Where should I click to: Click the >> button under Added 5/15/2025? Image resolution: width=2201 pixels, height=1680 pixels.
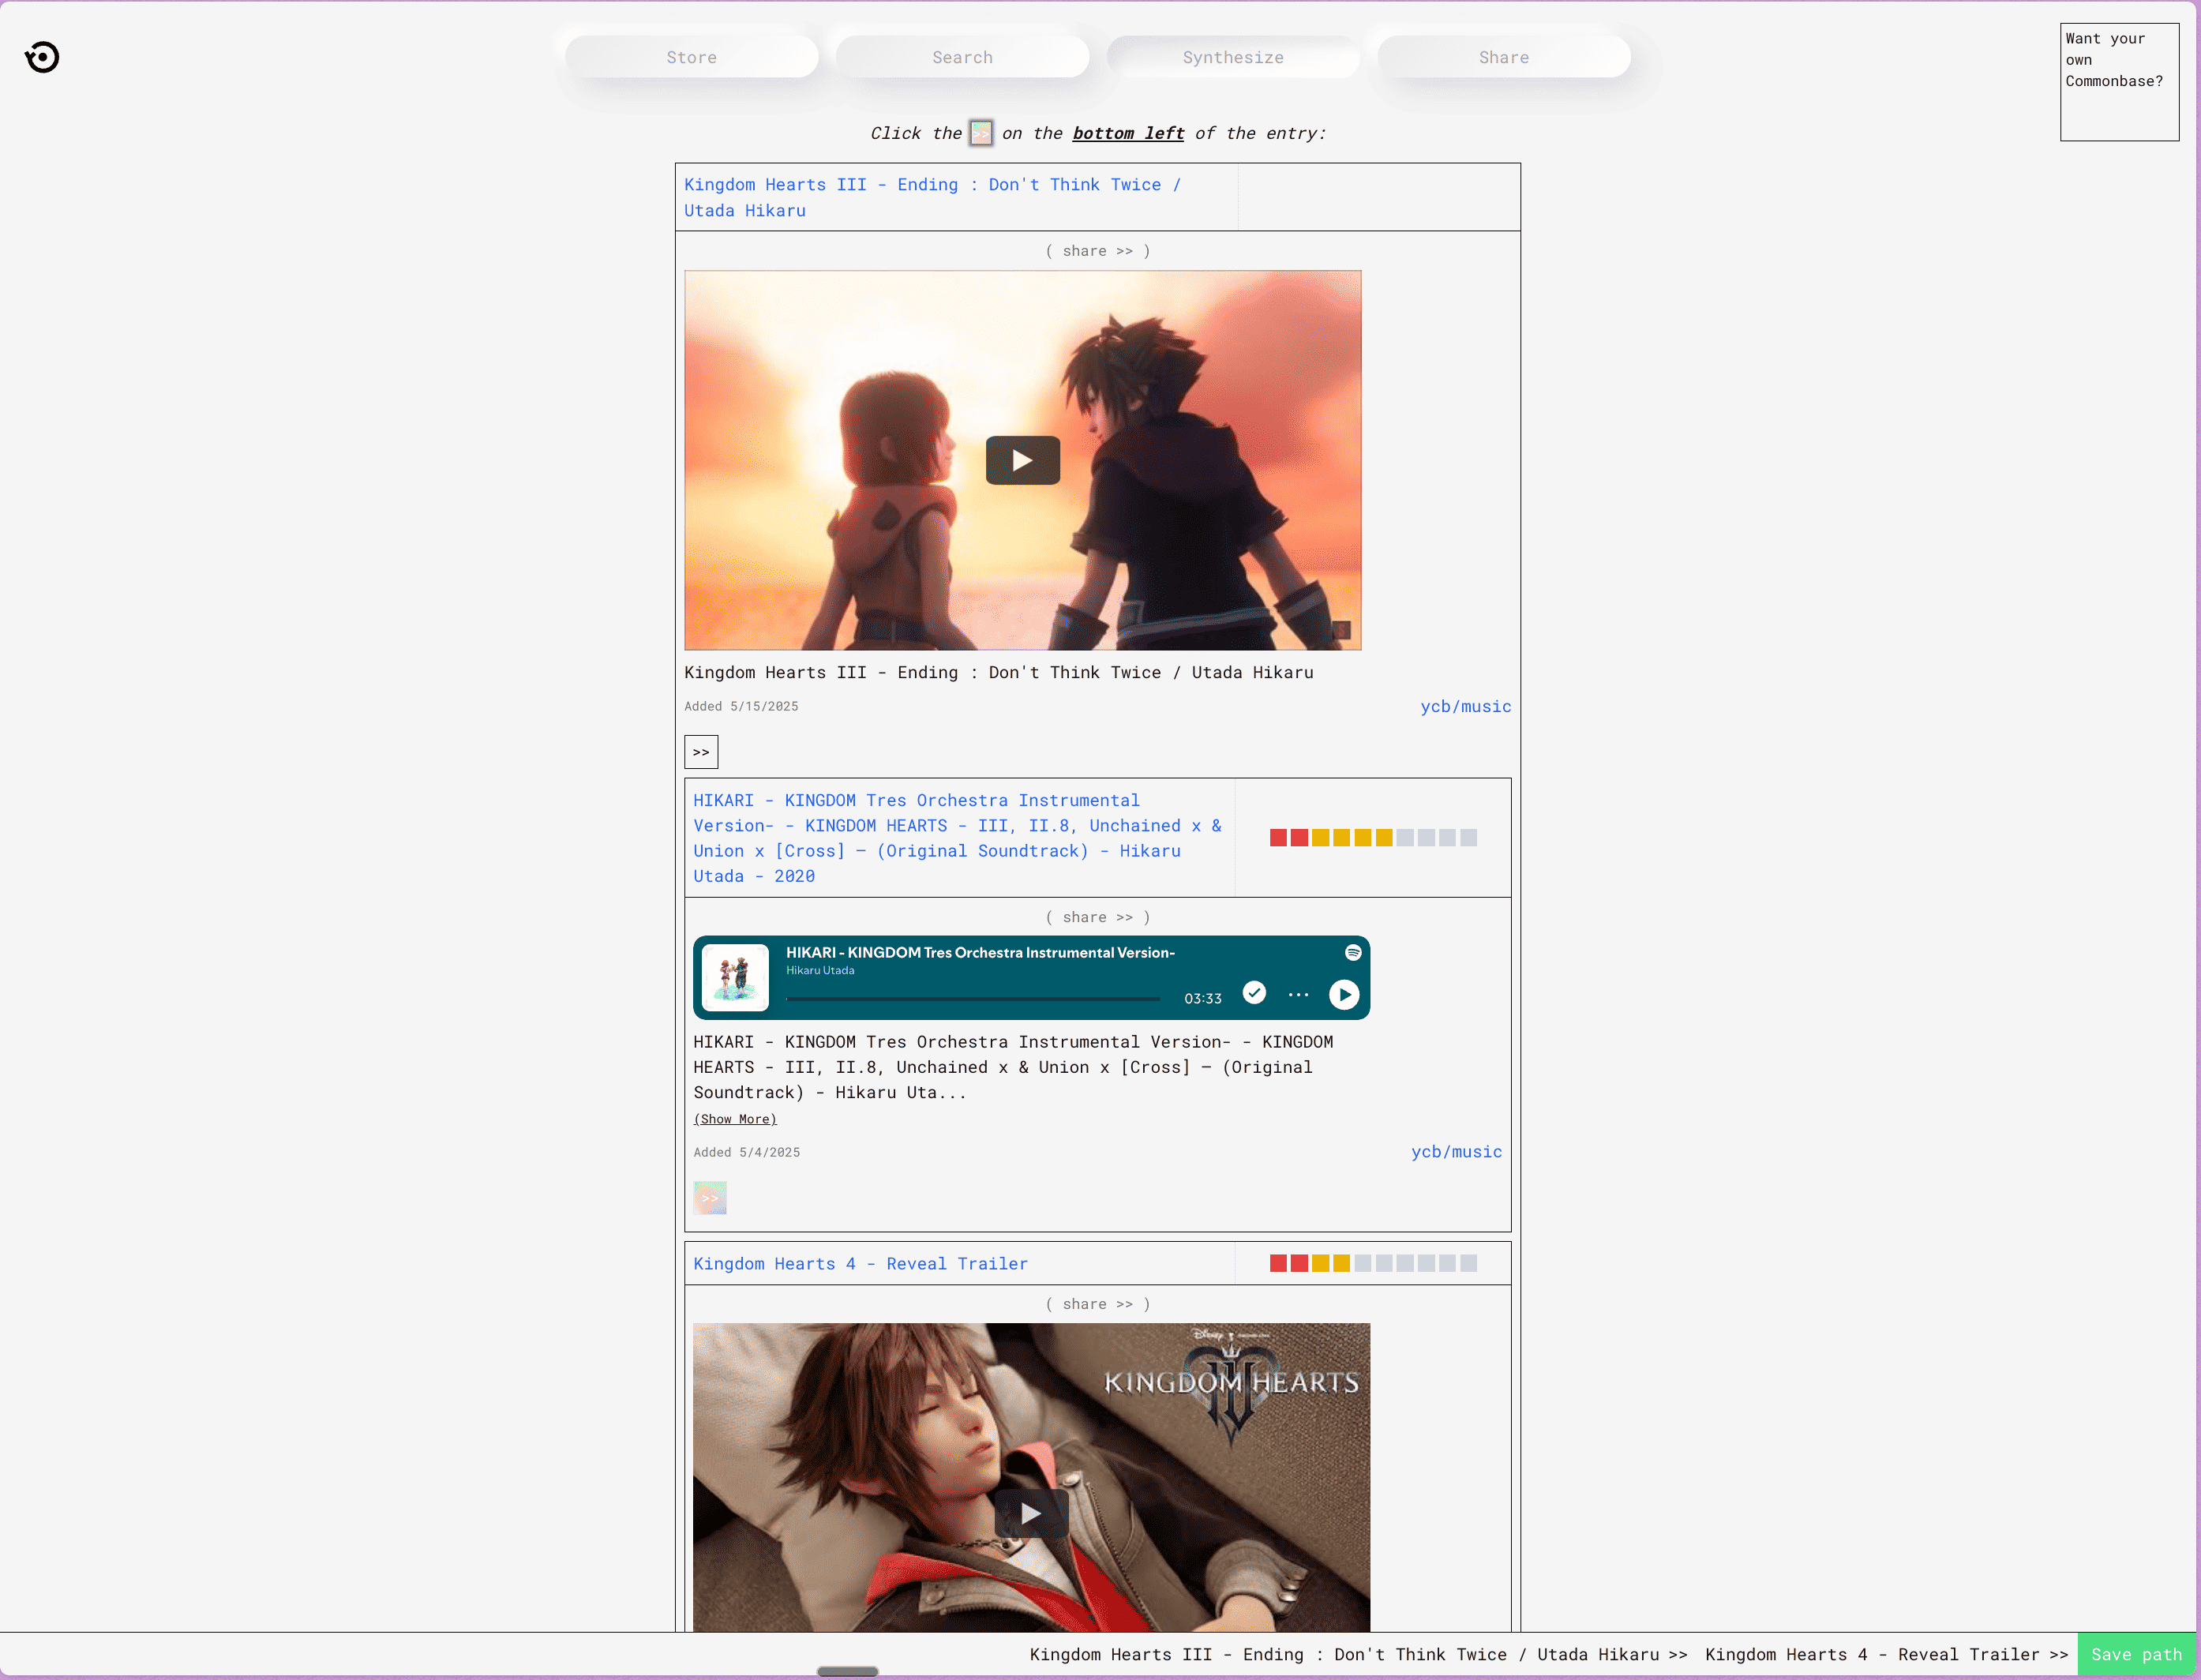701,752
